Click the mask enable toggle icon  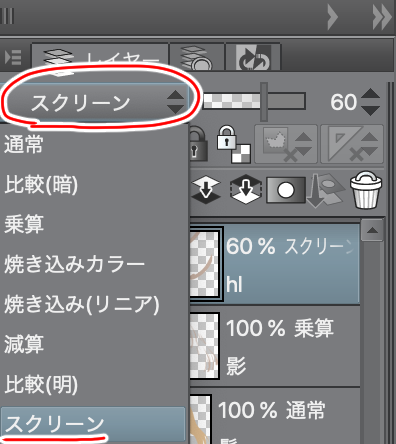pyautogui.click(x=286, y=144)
